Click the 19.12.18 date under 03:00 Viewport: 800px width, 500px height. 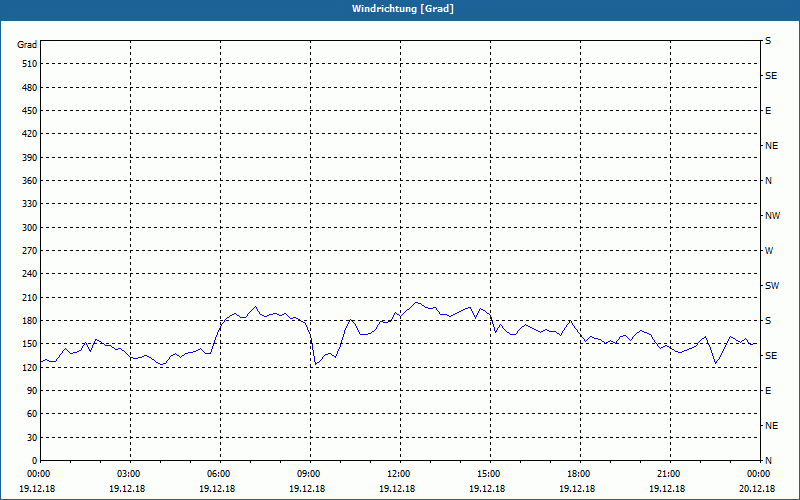(x=128, y=489)
